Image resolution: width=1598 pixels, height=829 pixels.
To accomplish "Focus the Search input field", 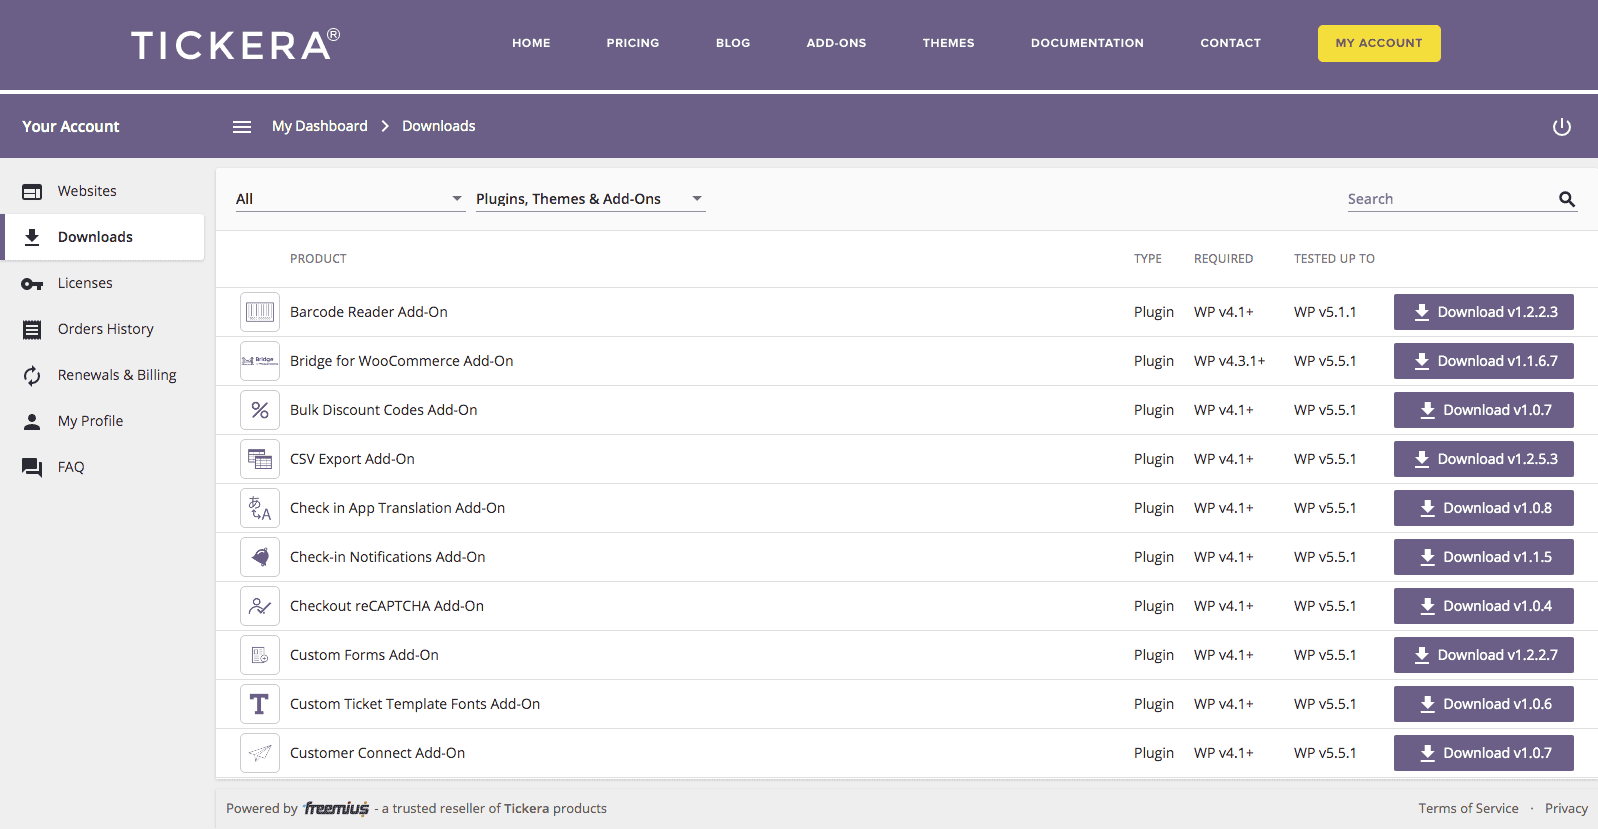I will (x=1450, y=199).
